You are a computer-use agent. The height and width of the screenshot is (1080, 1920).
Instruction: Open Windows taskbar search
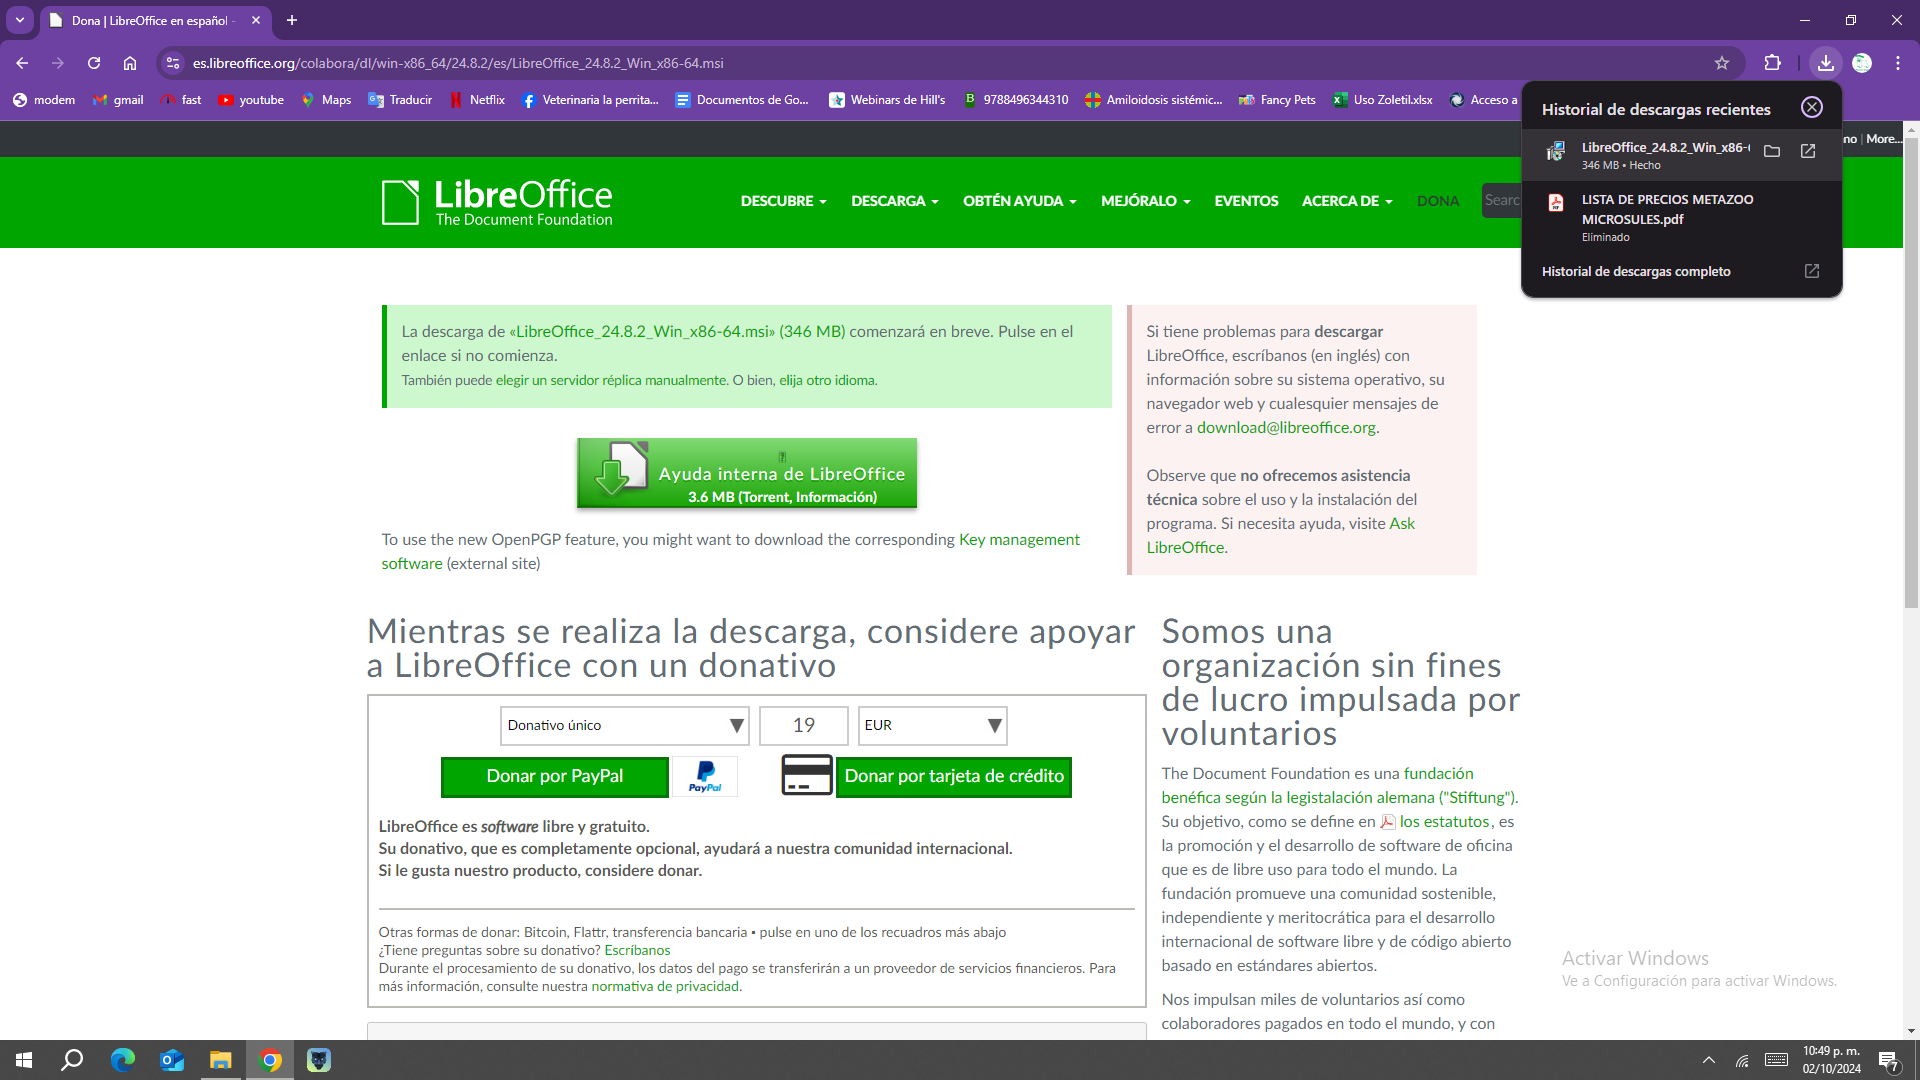(x=72, y=1060)
